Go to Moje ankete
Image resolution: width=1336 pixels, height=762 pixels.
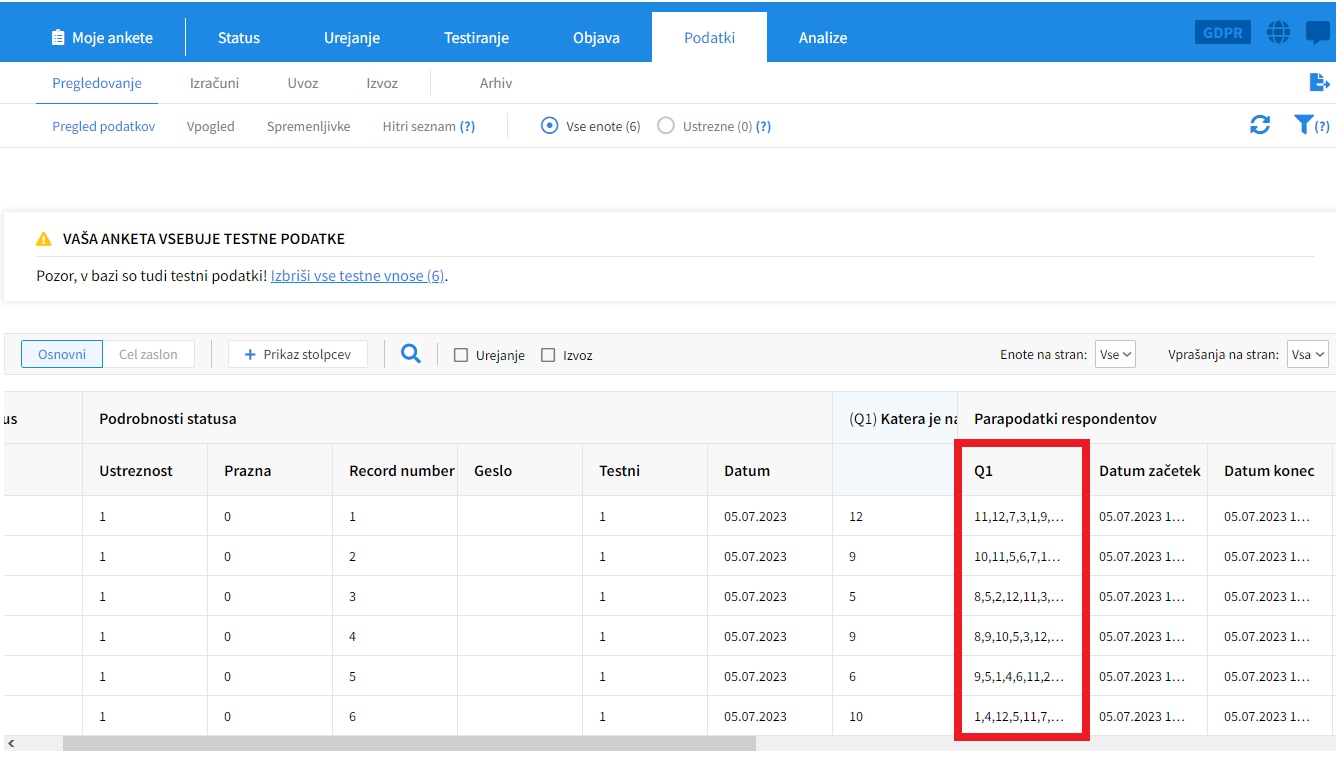pyautogui.click(x=102, y=38)
